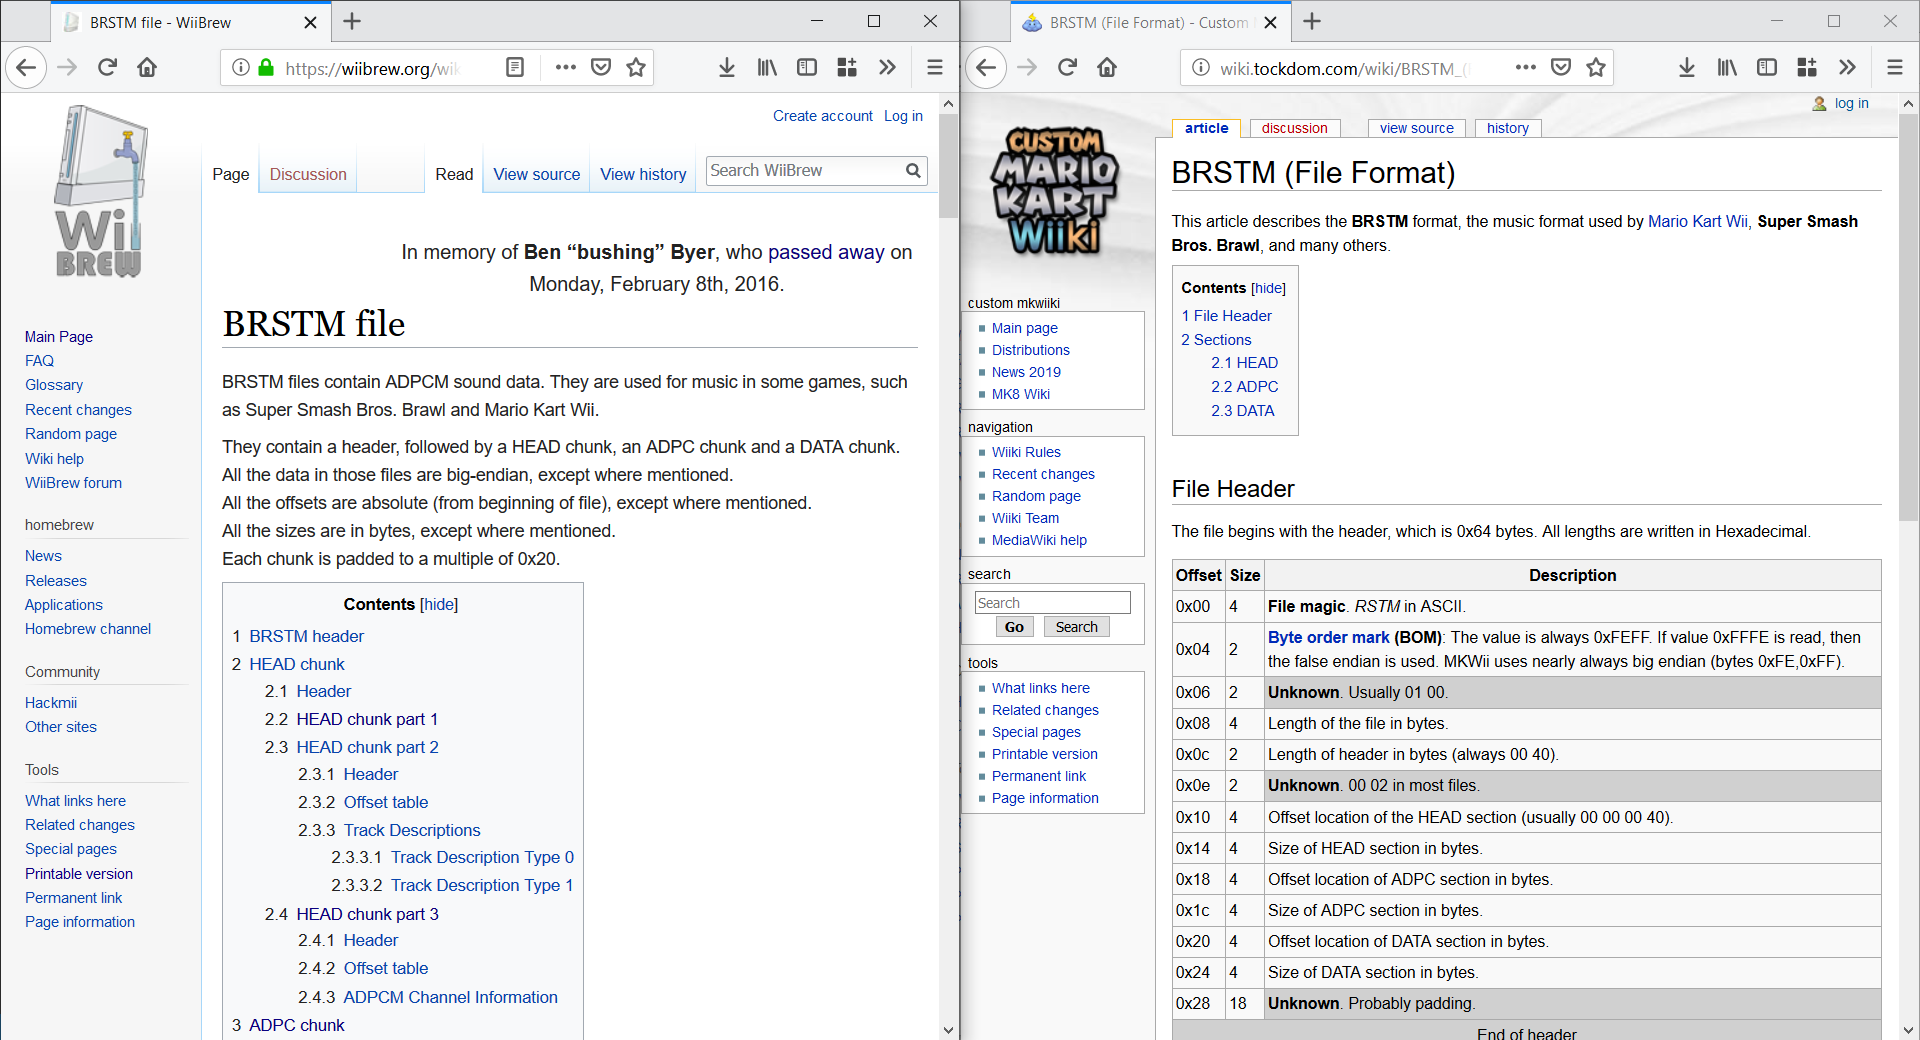Switch to the Discussion tab on WiiBrew

click(x=308, y=174)
